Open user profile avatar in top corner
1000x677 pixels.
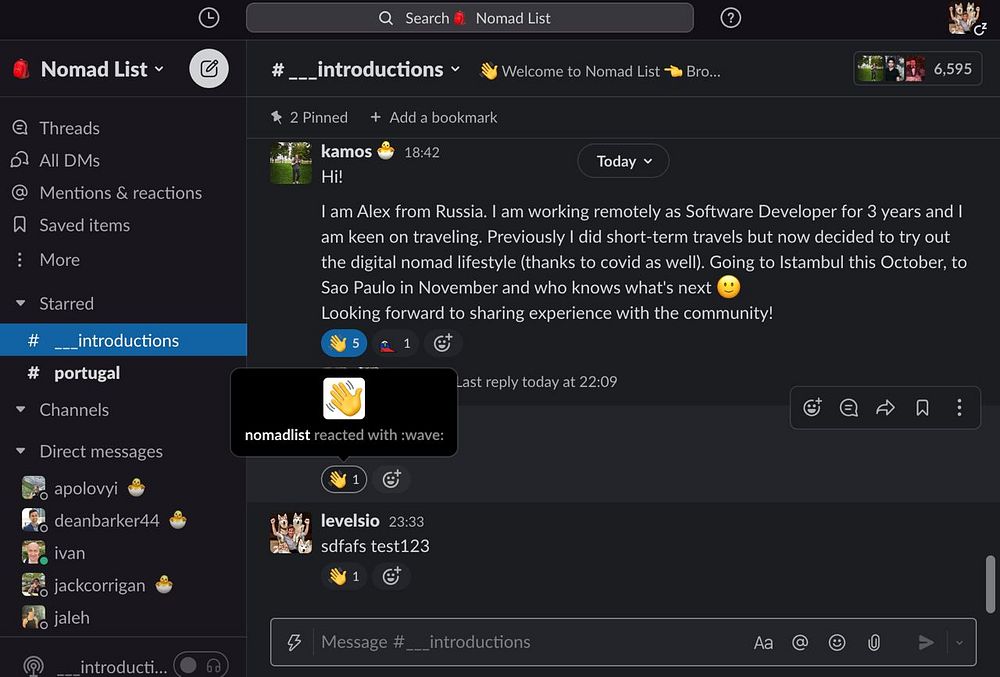coord(965,18)
